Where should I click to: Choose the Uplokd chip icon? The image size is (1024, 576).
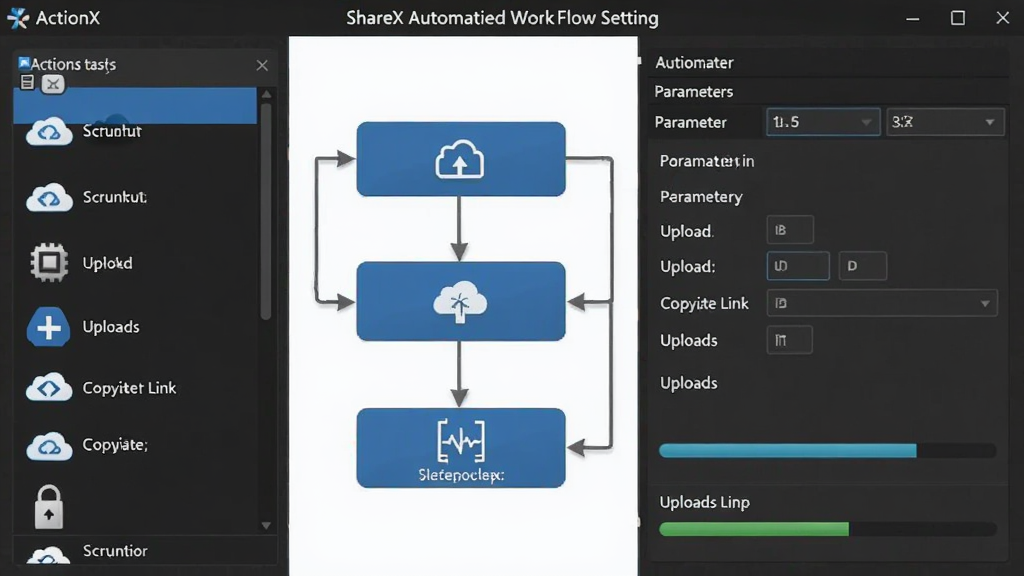click(49, 263)
